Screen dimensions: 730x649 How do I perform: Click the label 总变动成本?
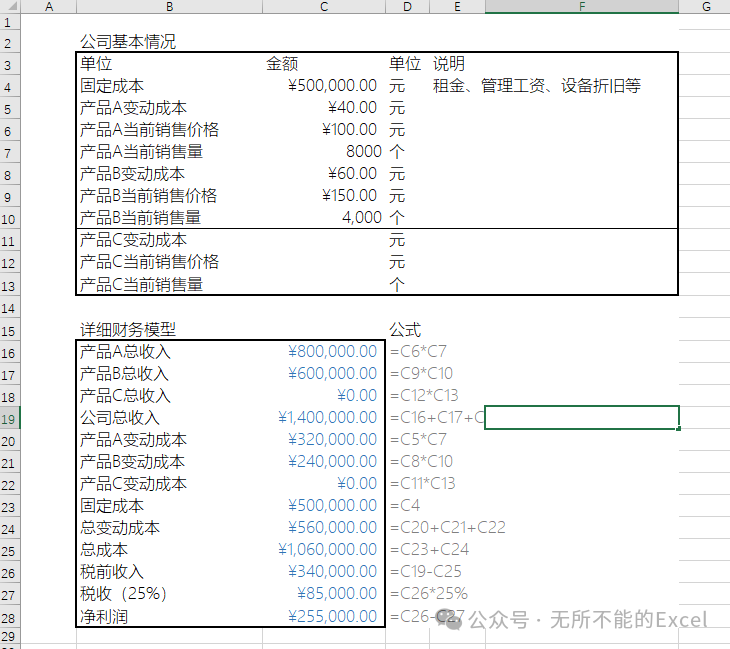pos(120,527)
